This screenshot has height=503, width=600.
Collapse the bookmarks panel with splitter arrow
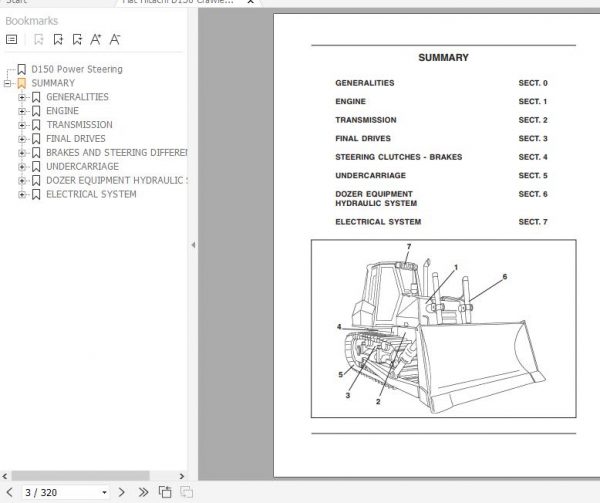pyautogui.click(x=193, y=245)
